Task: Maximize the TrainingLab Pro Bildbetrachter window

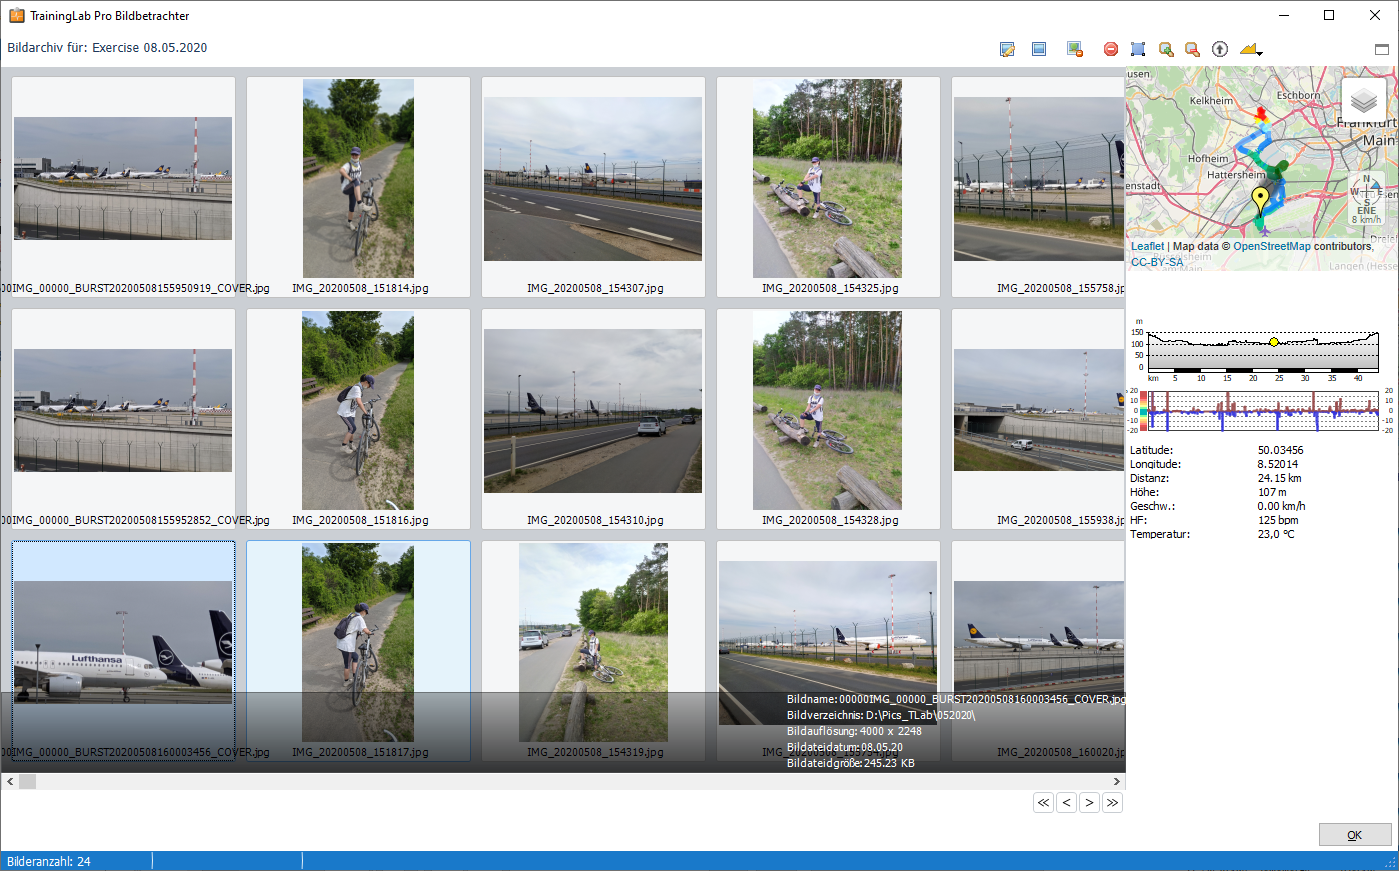Action: tap(1329, 15)
